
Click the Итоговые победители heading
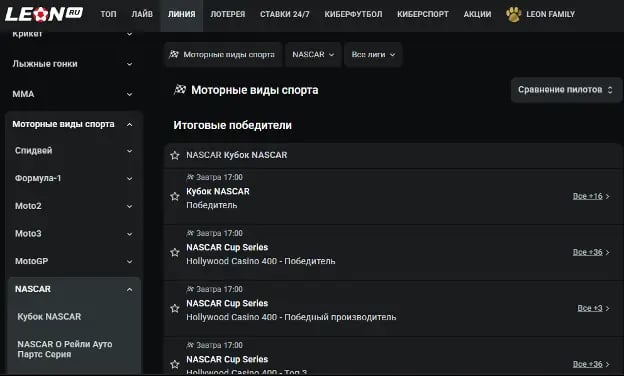pyautogui.click(x=232, y=125)
